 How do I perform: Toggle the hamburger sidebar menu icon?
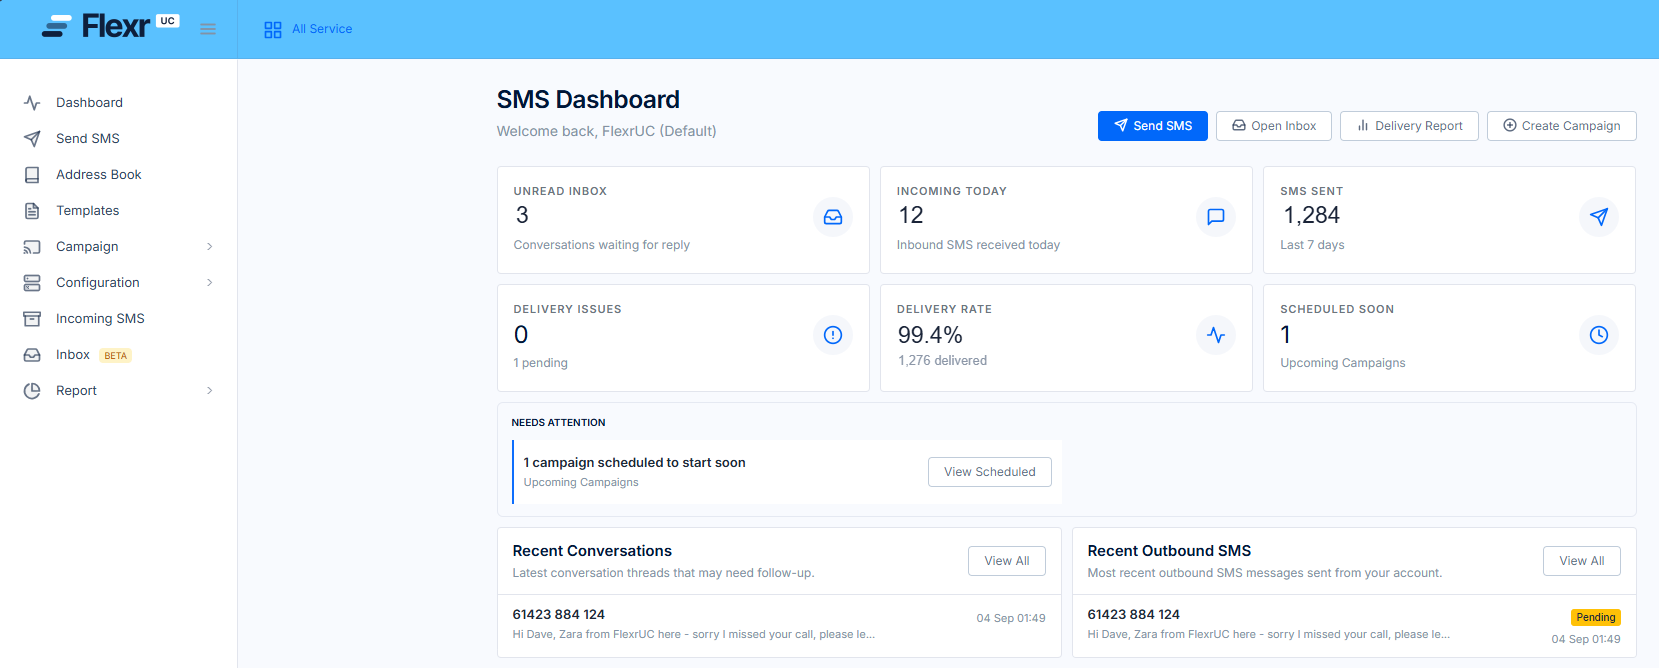click(x=208, y=29)
